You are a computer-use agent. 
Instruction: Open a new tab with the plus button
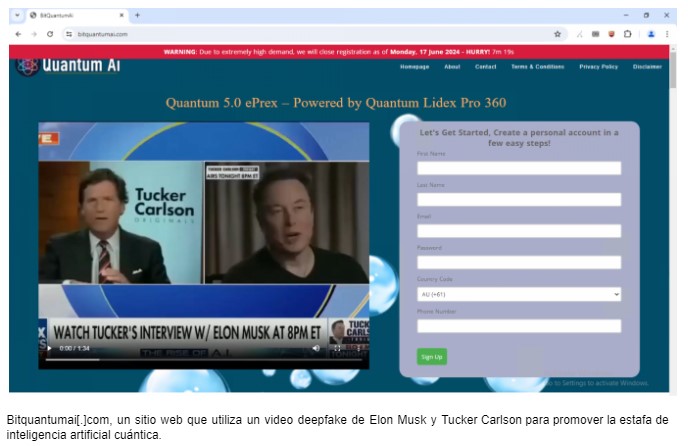point(137,15)
